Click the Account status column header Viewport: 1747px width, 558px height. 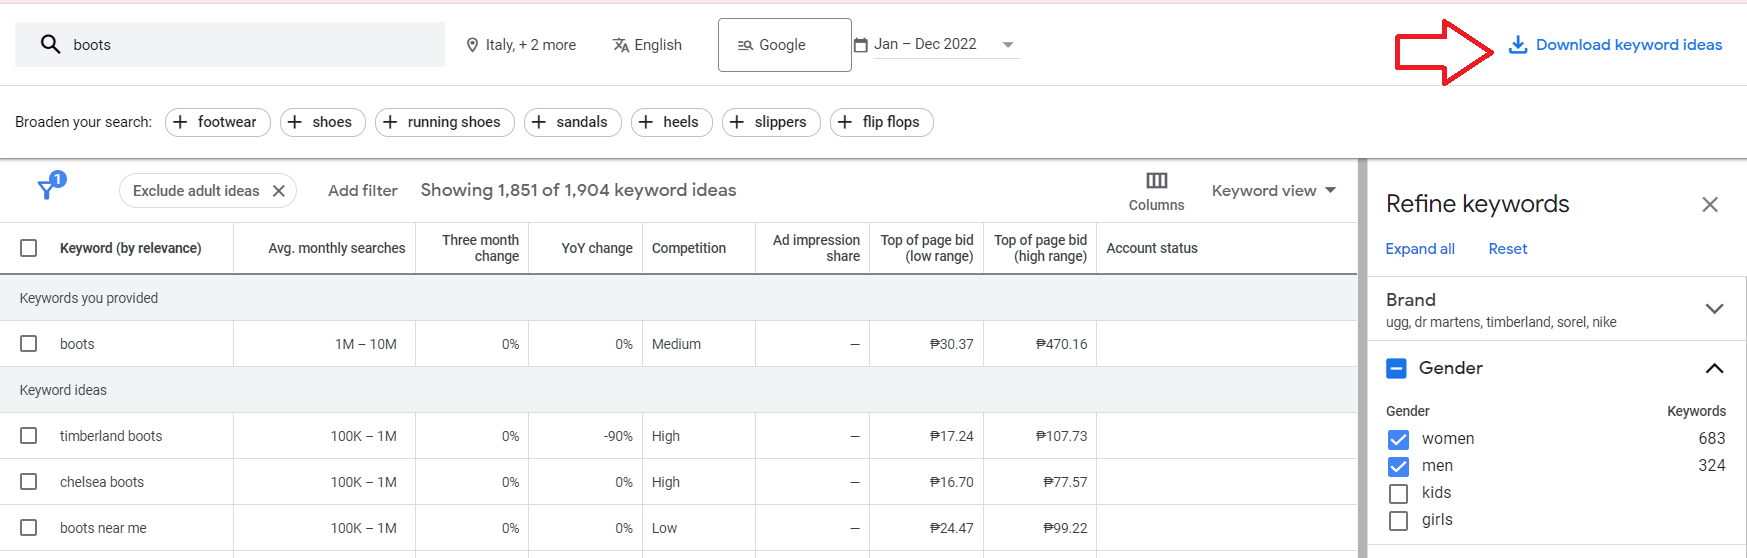[x=1152, y=248]
